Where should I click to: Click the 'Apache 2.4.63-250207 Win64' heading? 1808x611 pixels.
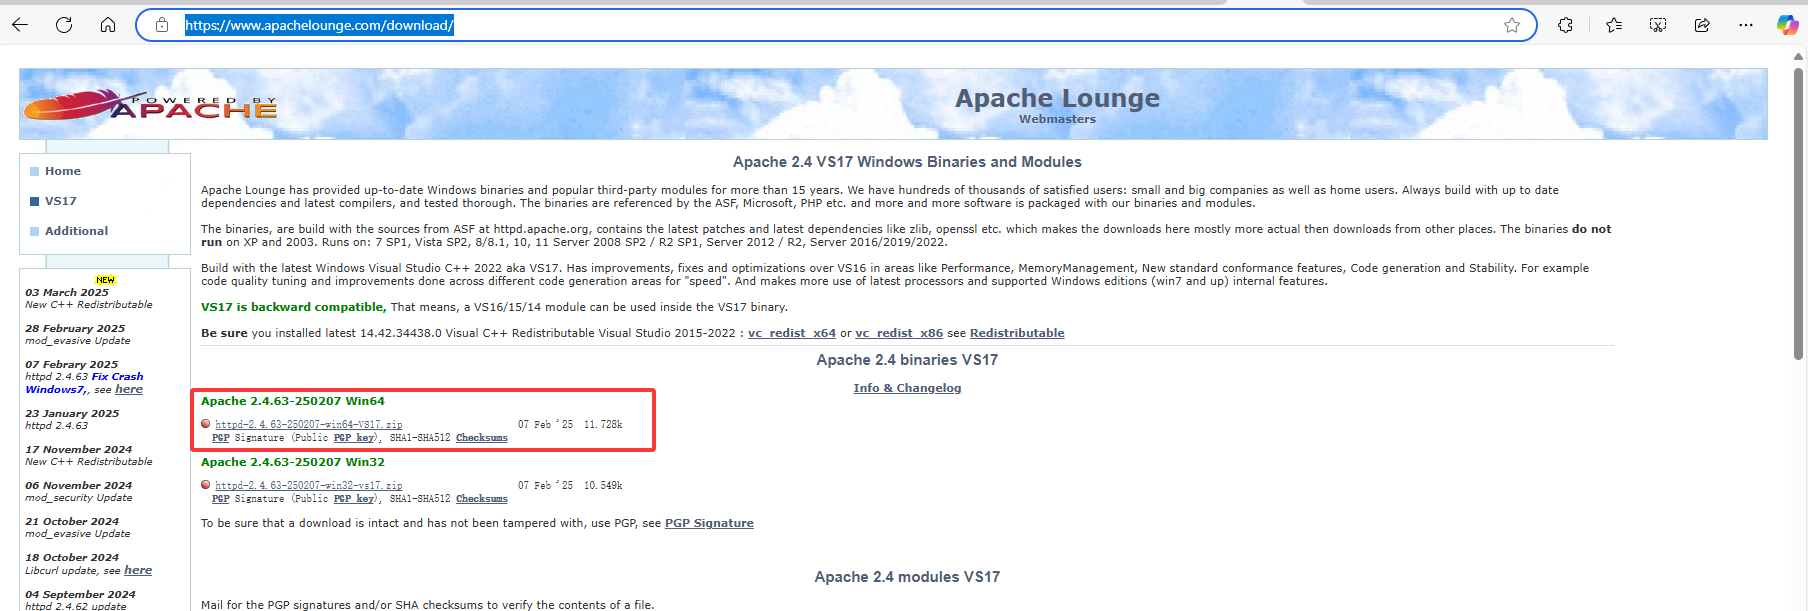pyautogui.click(x=293, y=401)
